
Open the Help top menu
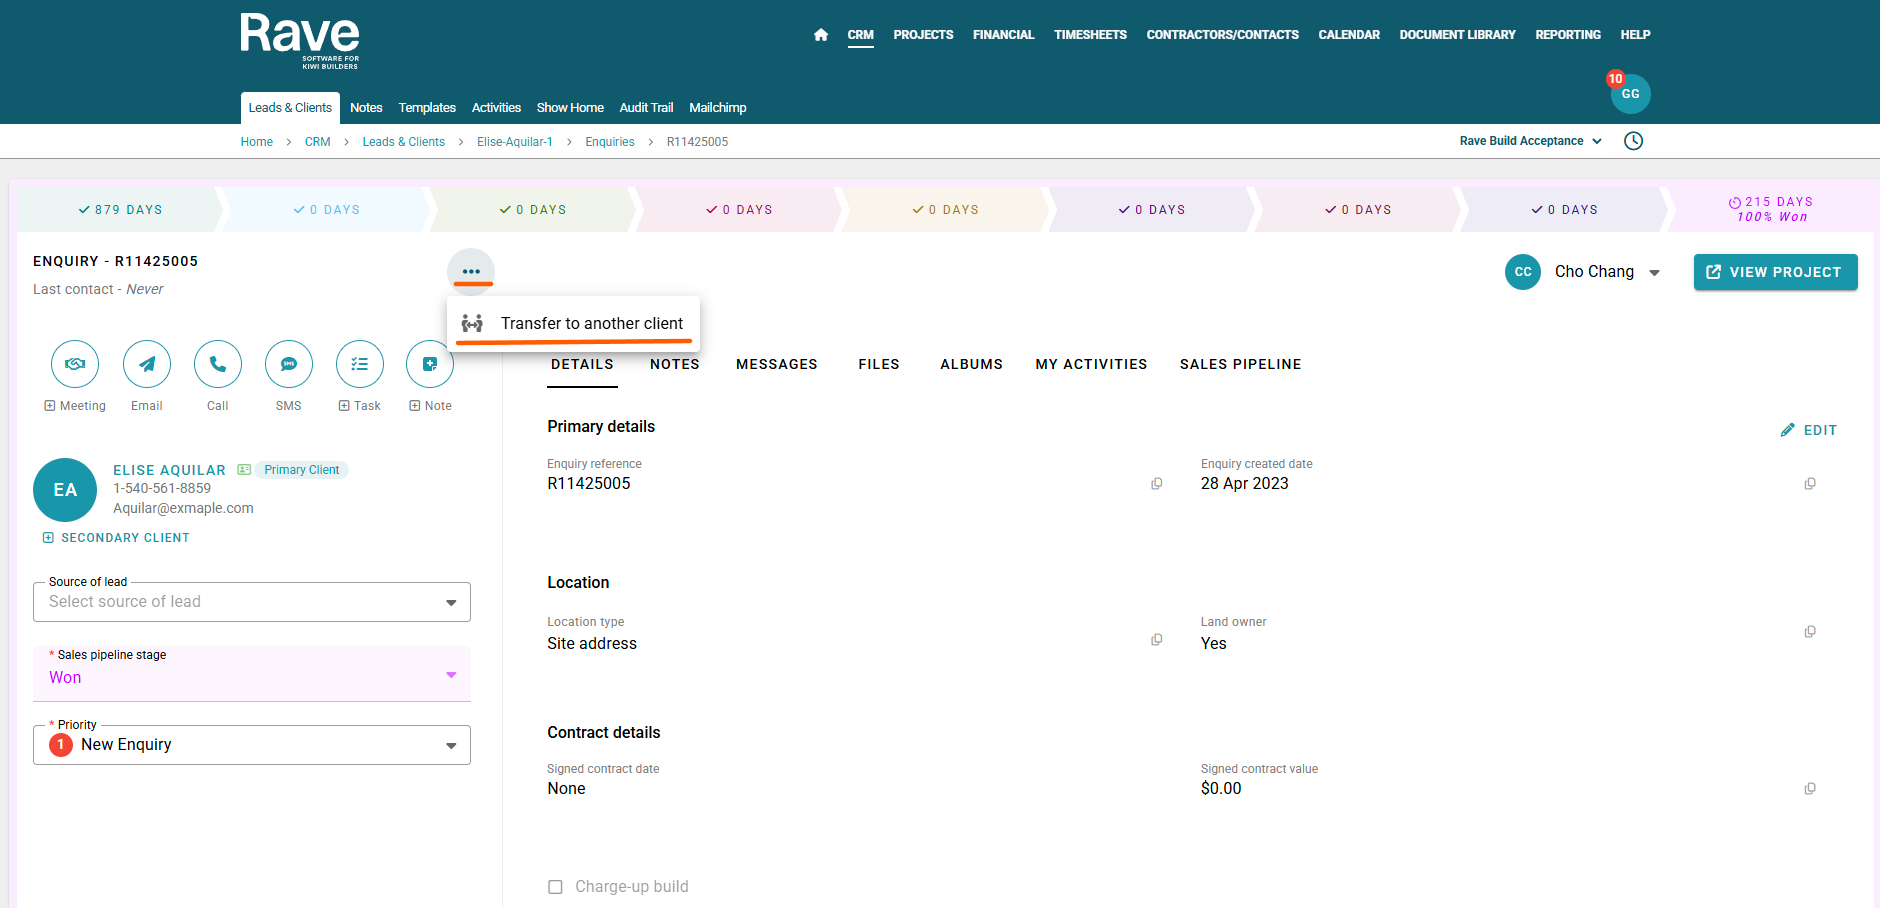tap(1636, 35)
